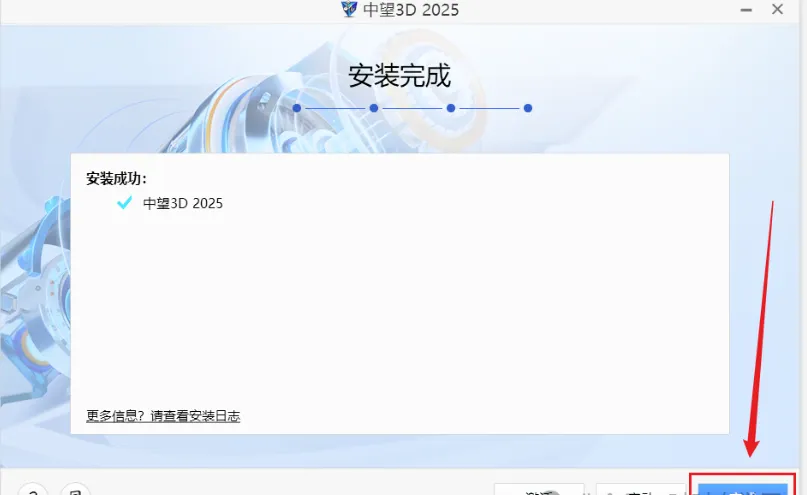
Task: Click the ZW3D logo in title bar
Action: tap(349, 9)
